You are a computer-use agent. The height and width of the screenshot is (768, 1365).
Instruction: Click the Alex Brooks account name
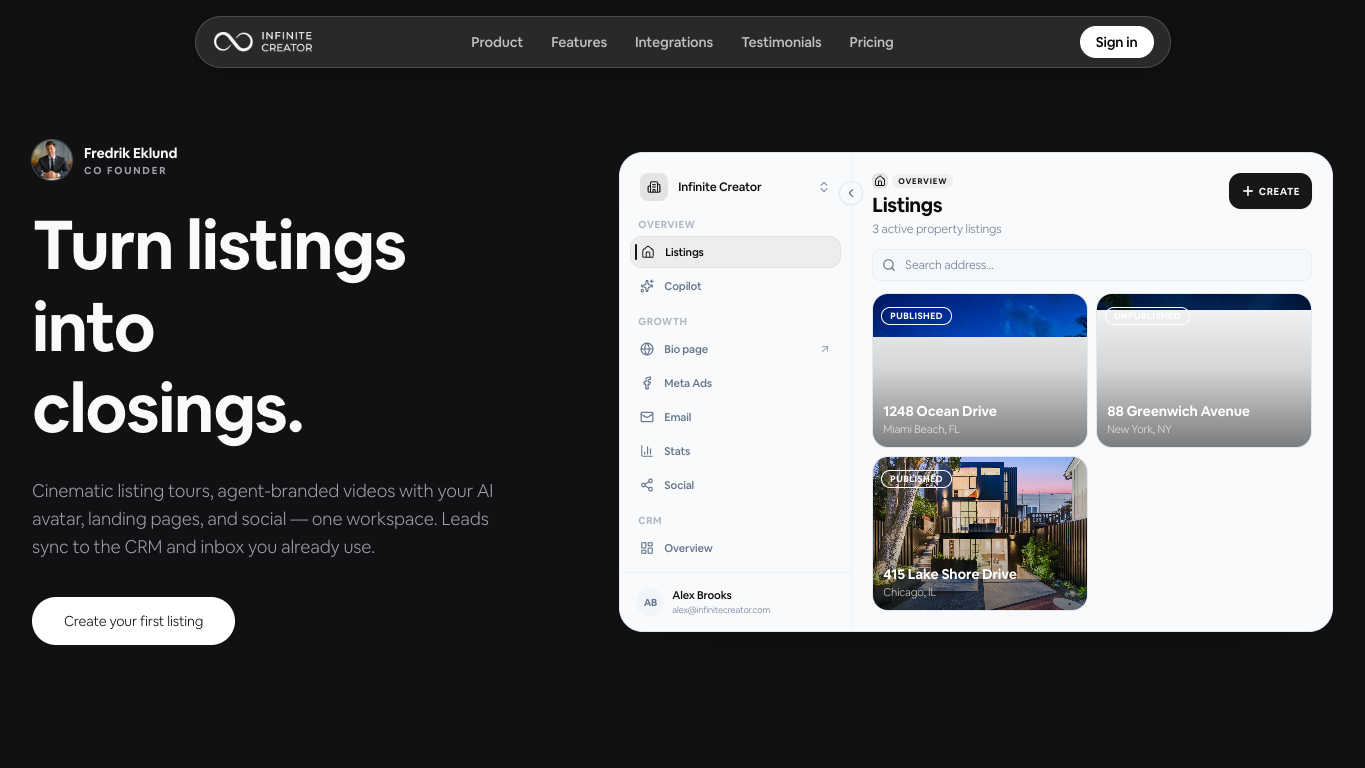point(702,595)
